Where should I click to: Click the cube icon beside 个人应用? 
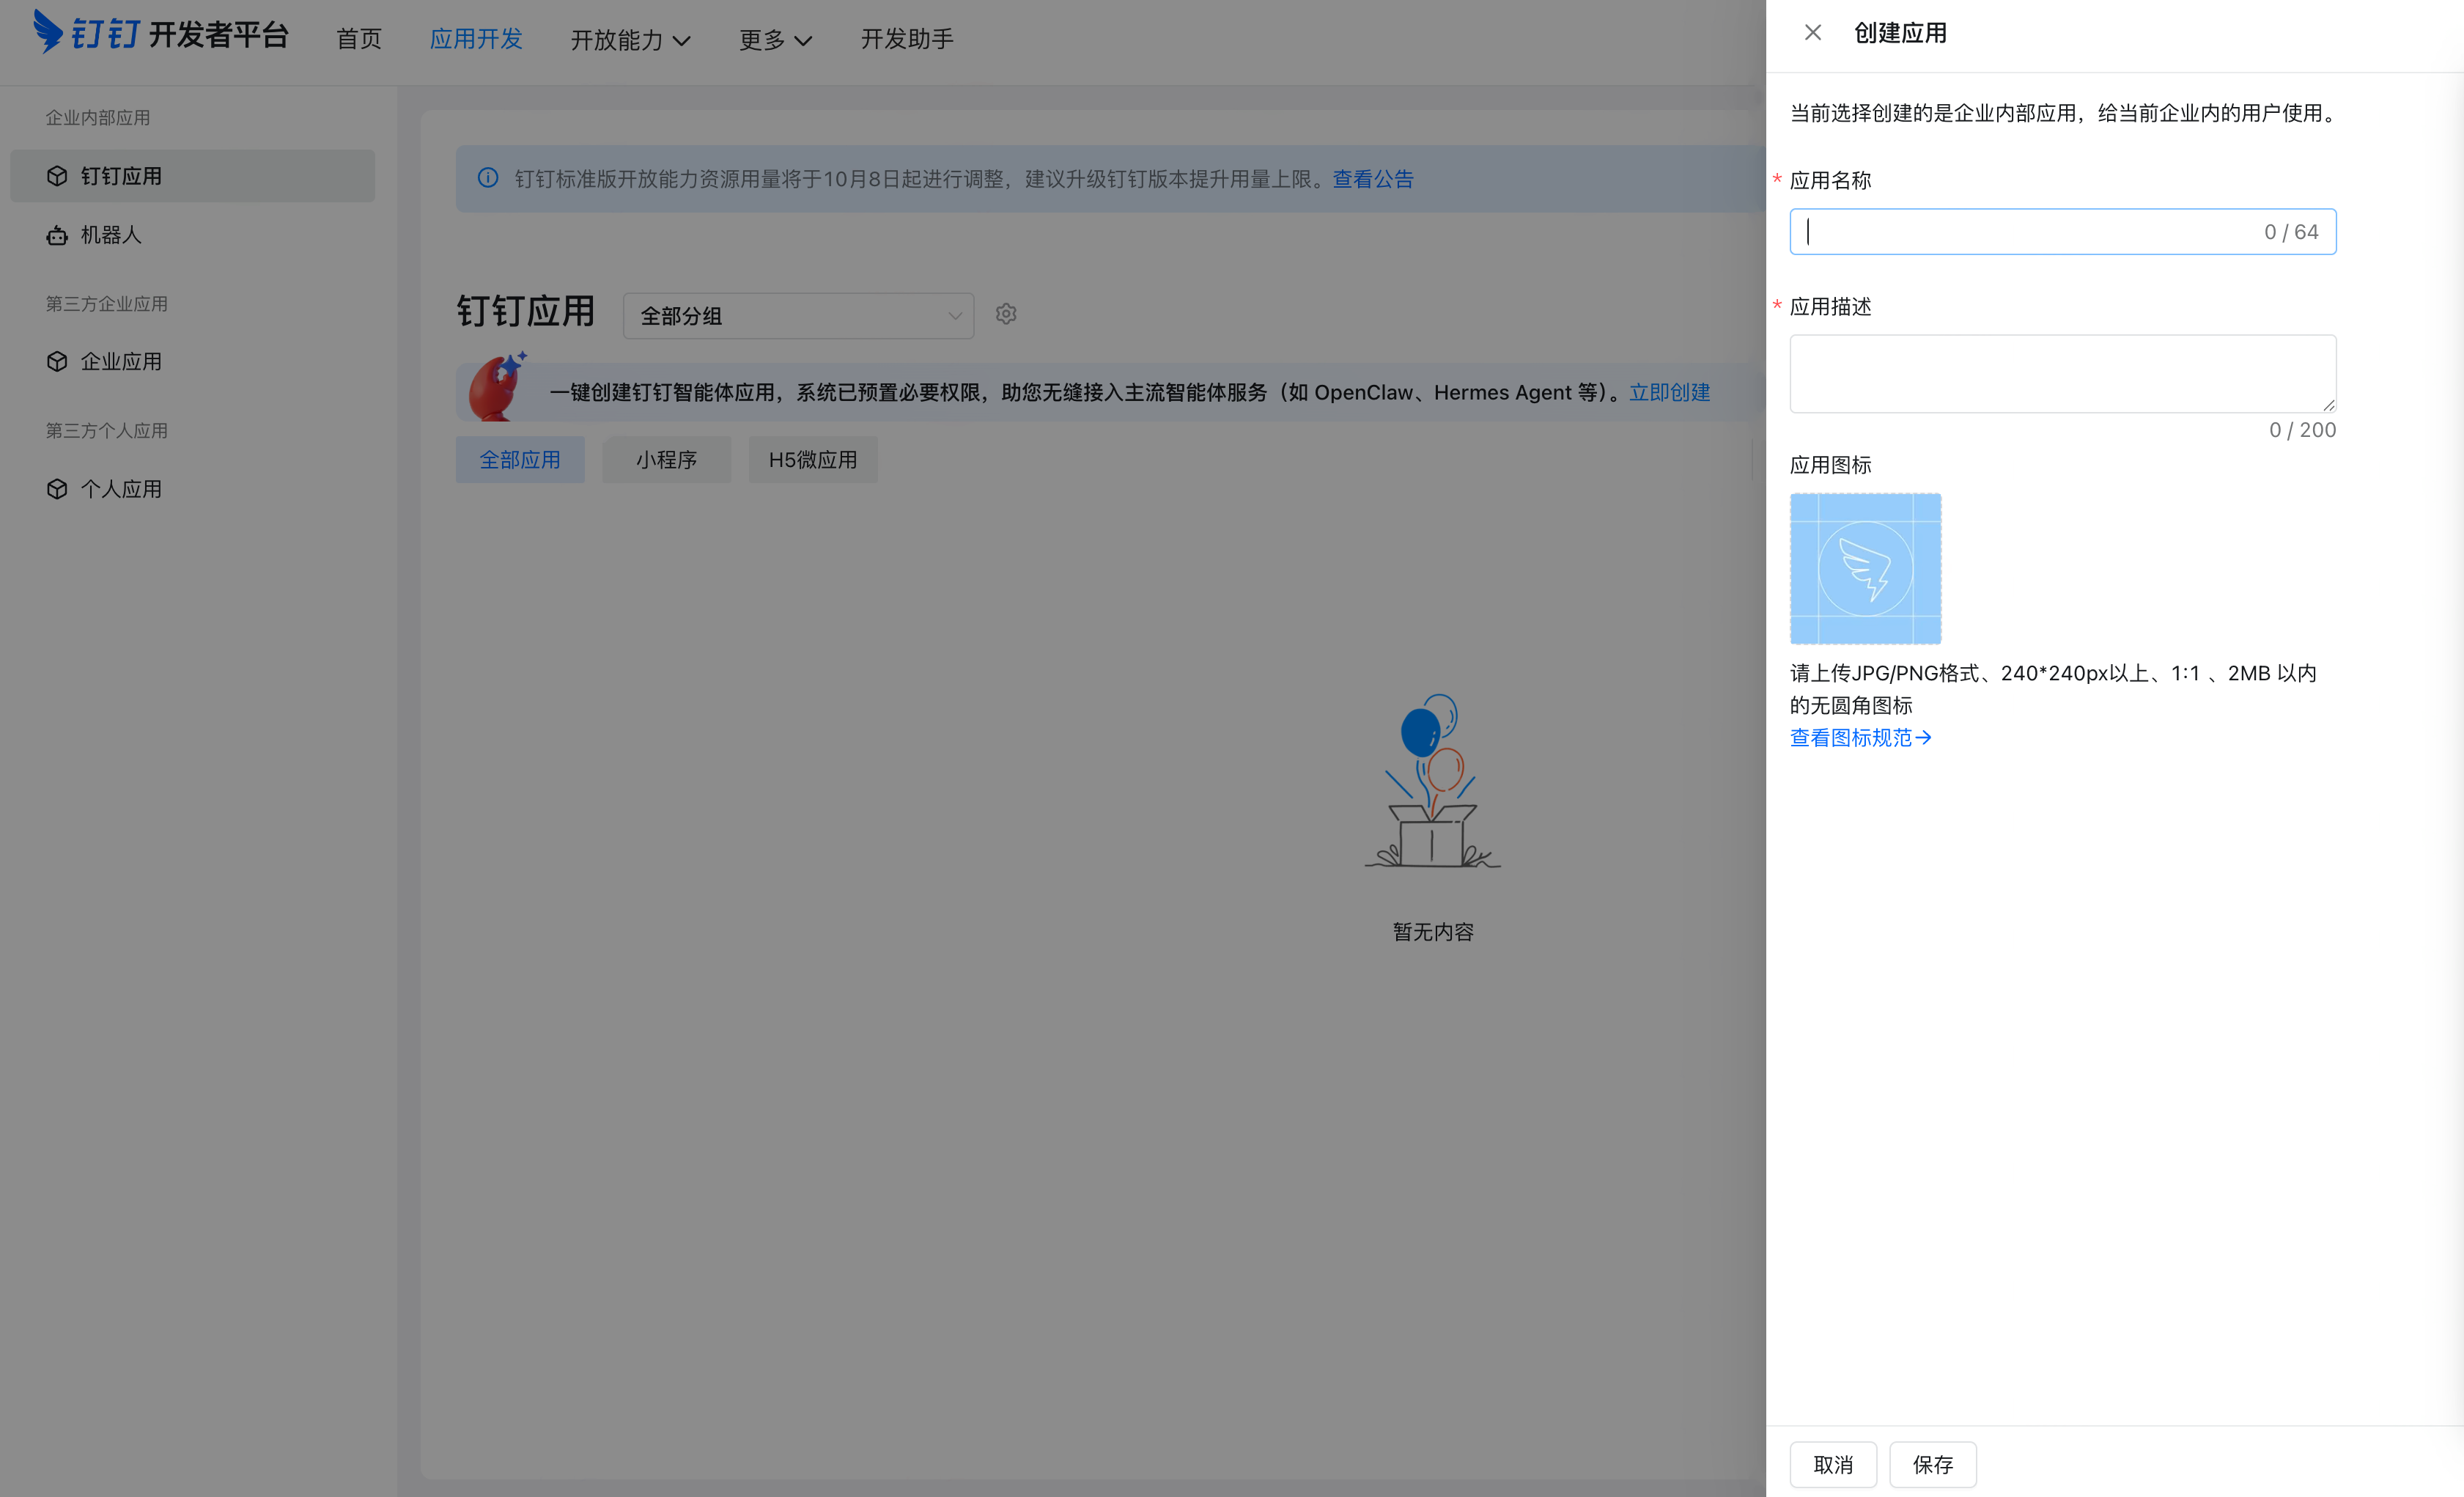(x=57, y=489)
